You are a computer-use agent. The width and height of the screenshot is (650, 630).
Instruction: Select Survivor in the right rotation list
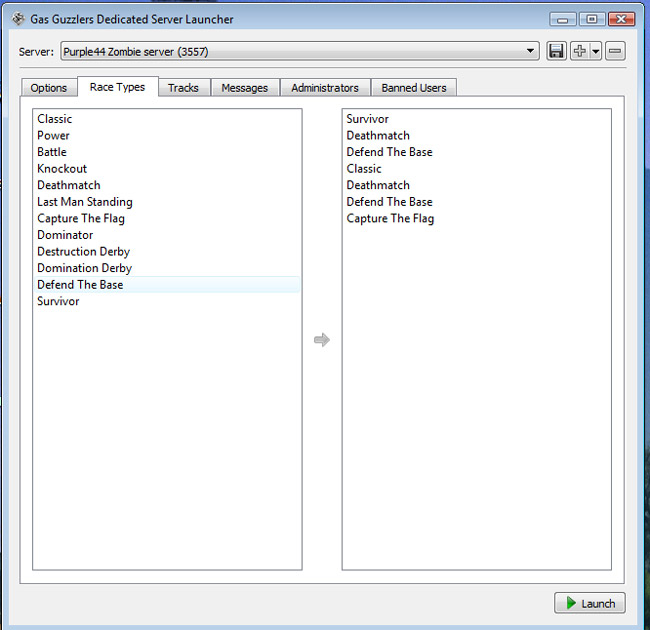(476, 119)
